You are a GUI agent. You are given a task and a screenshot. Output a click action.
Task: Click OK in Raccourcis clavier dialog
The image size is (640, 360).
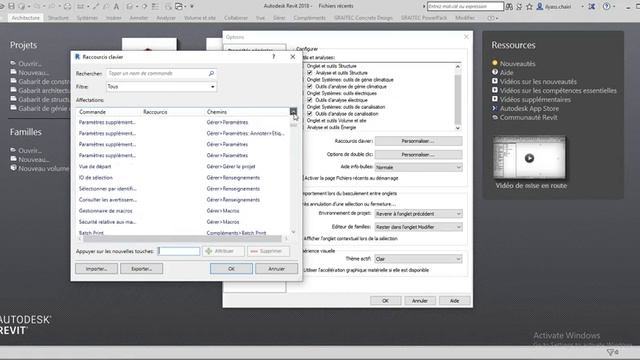coord(231,269)
